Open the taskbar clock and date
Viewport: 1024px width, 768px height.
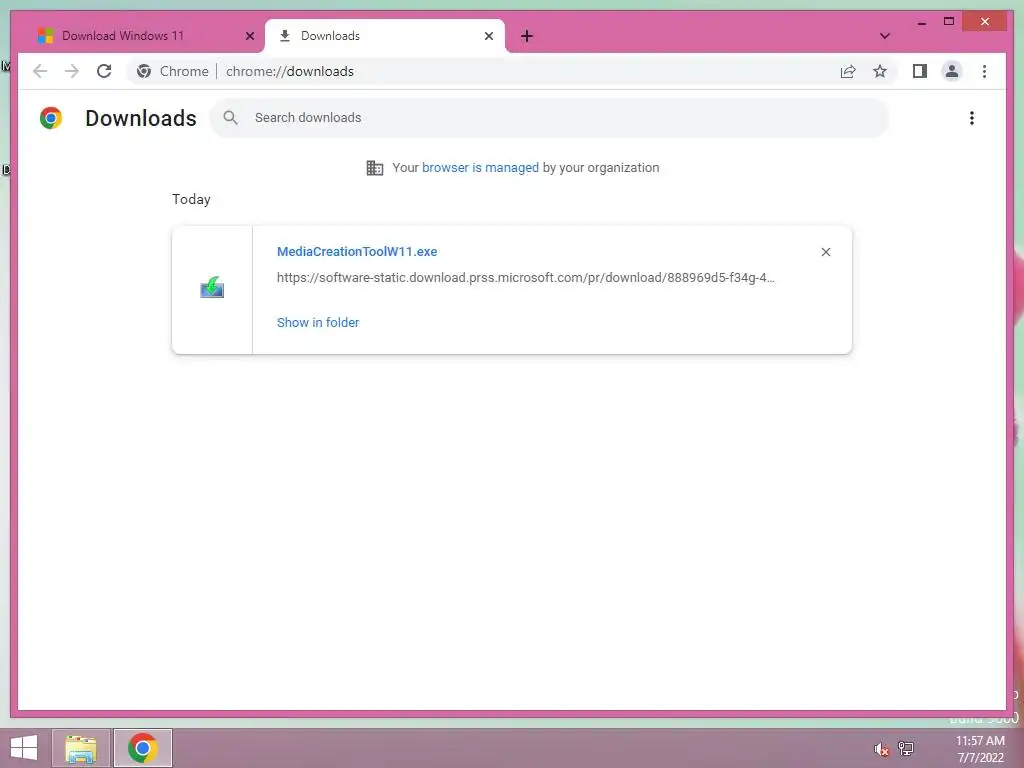click(x=980, y=749)
